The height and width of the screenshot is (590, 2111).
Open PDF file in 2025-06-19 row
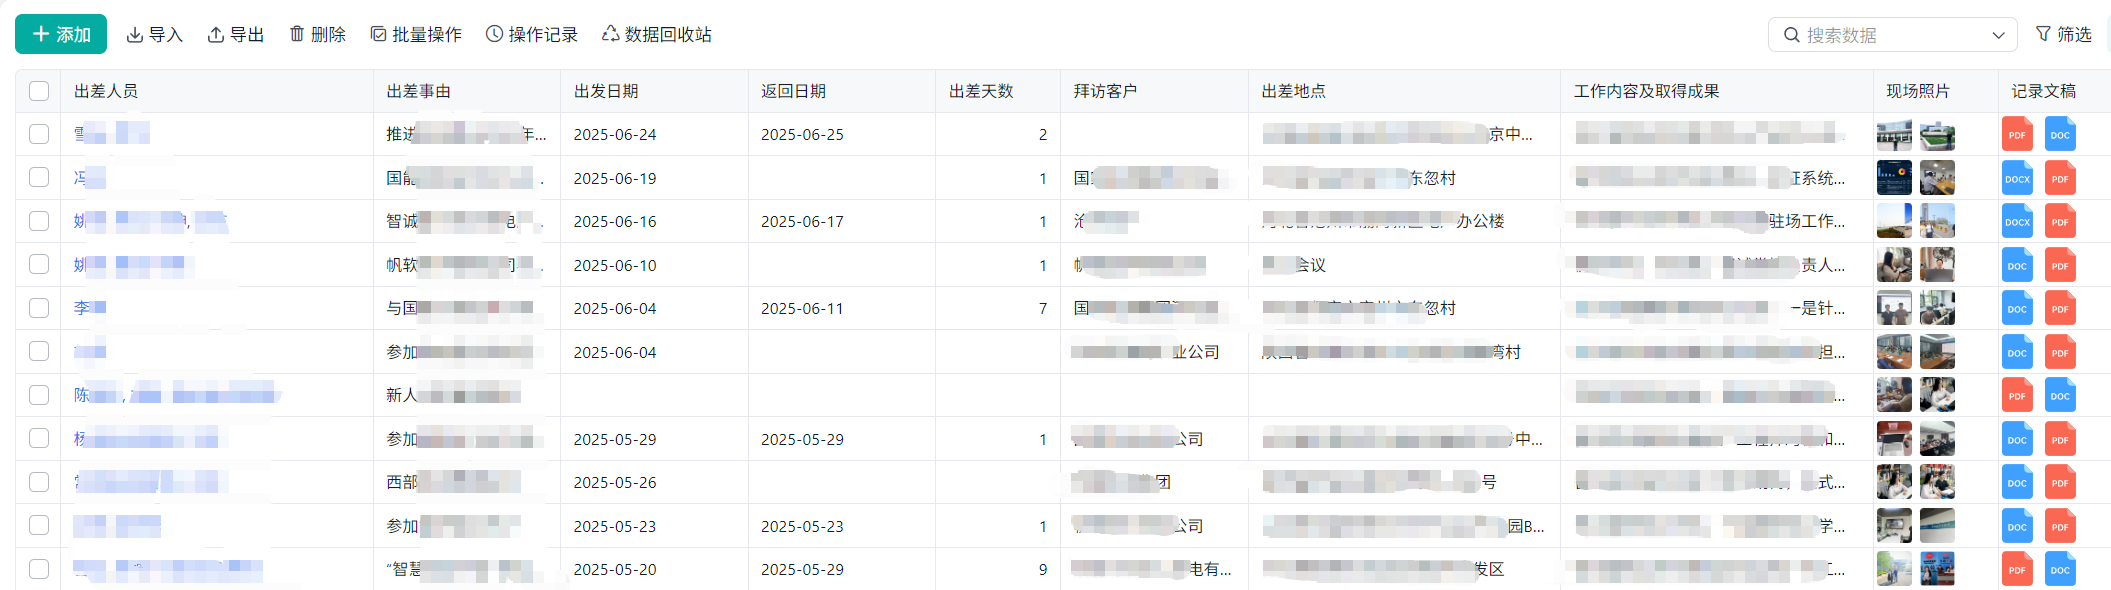[2060, 179]
